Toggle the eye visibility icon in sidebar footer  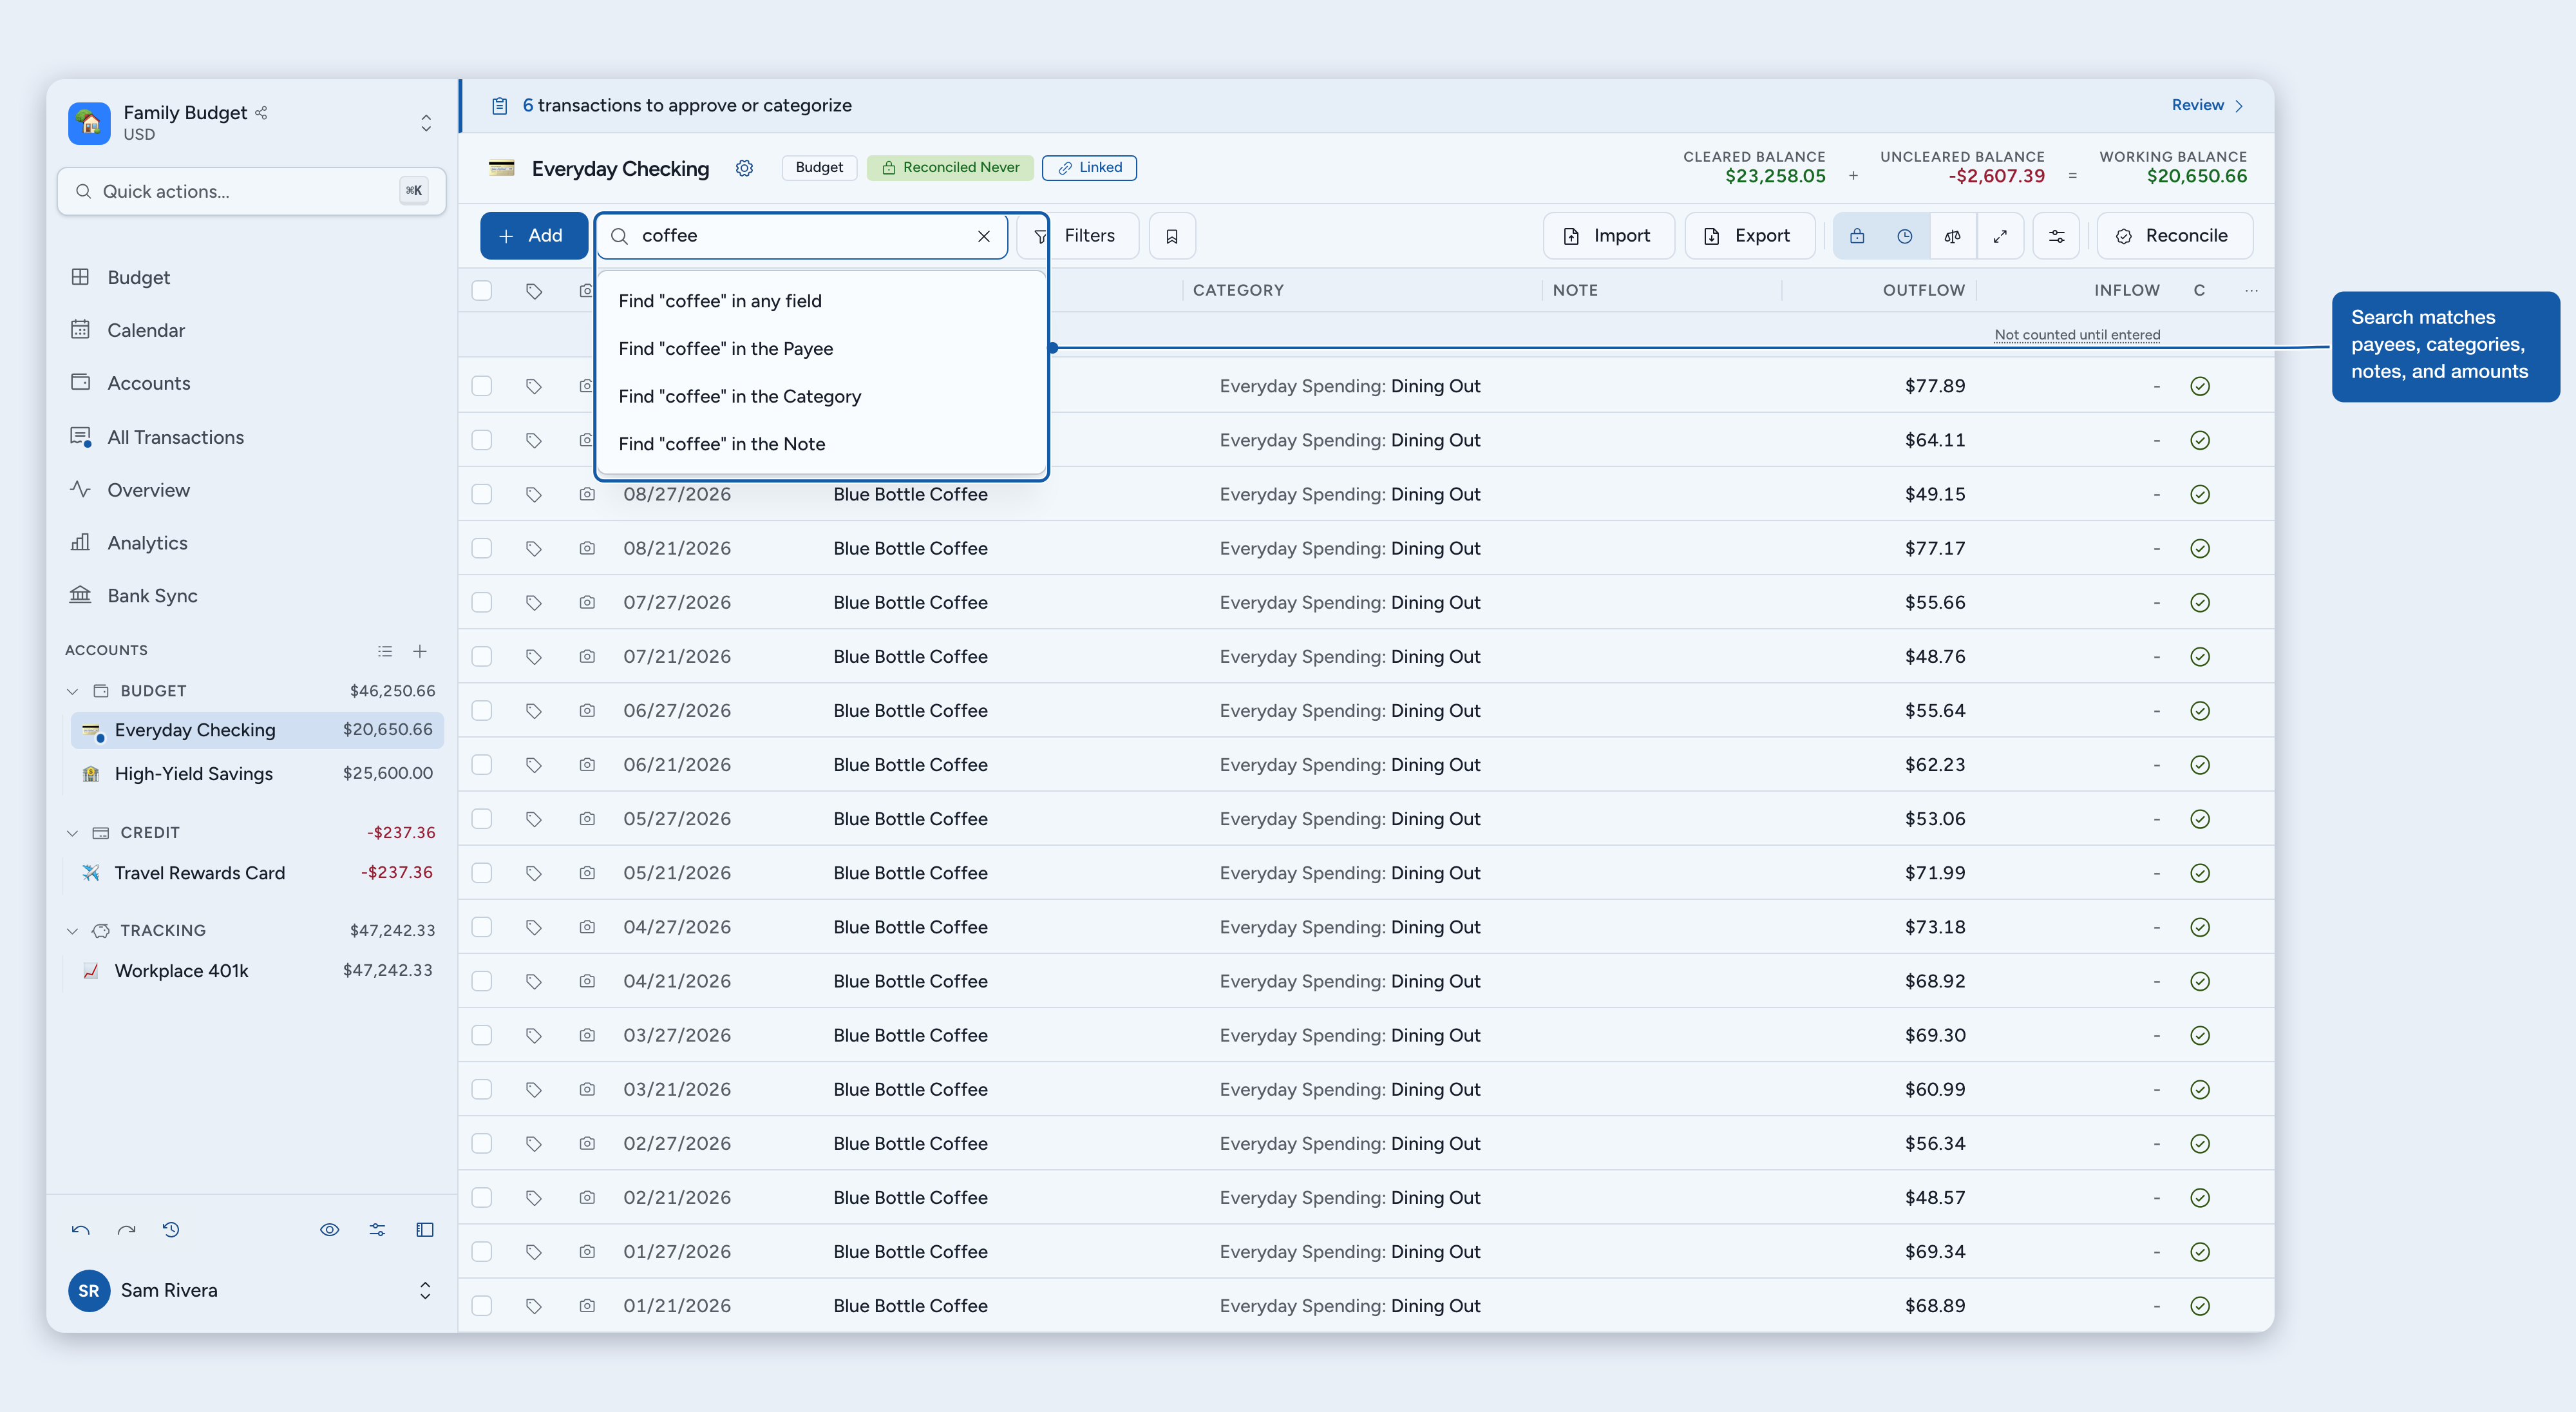330,1230
